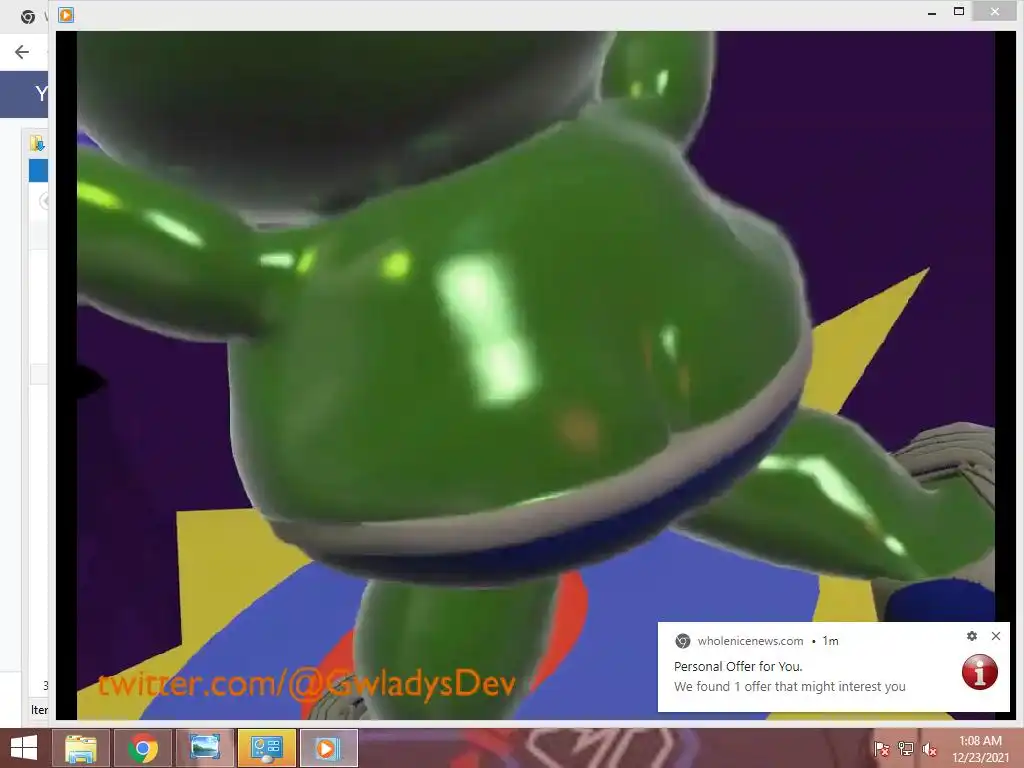Open the network status tray icon
This screenshot has width=1024, height=768.
coord(906,749)
